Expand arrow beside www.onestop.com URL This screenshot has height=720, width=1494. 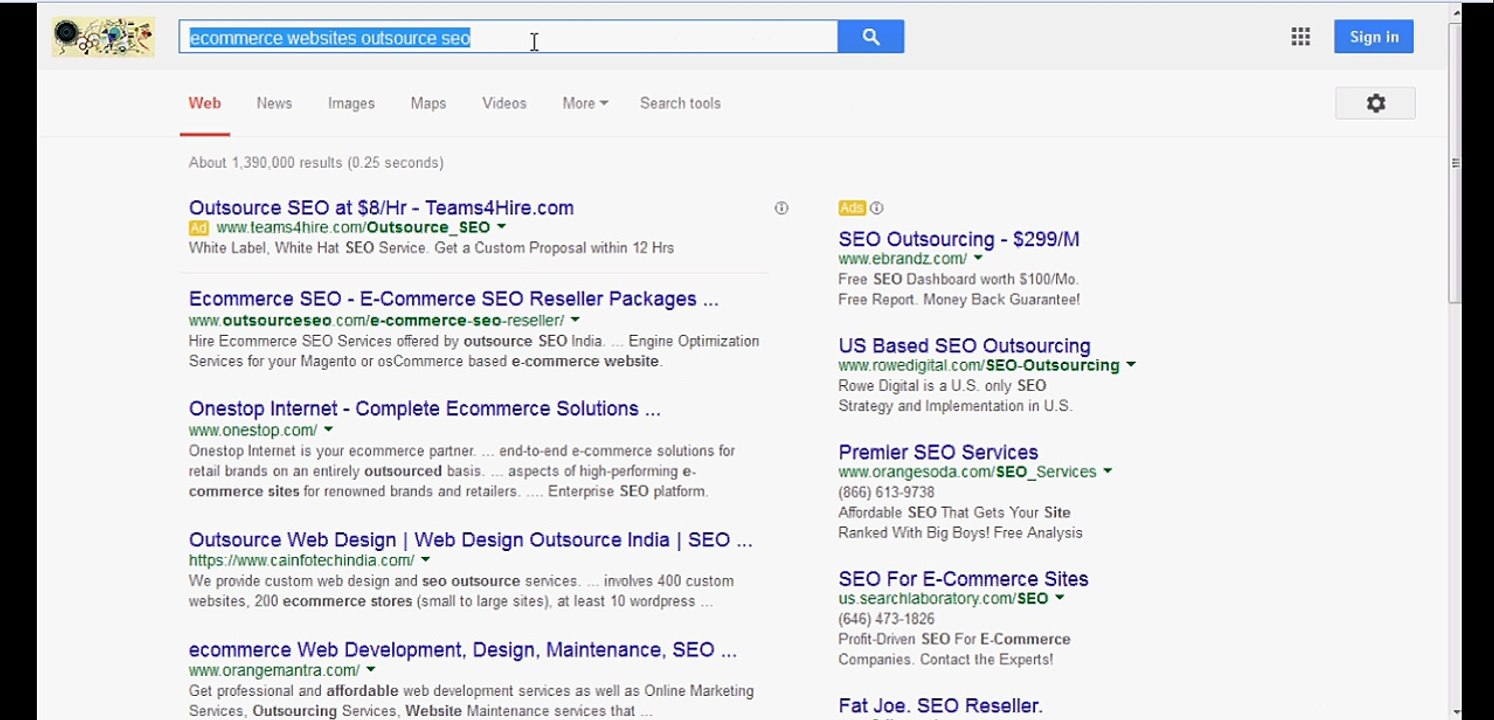(328, 431)
